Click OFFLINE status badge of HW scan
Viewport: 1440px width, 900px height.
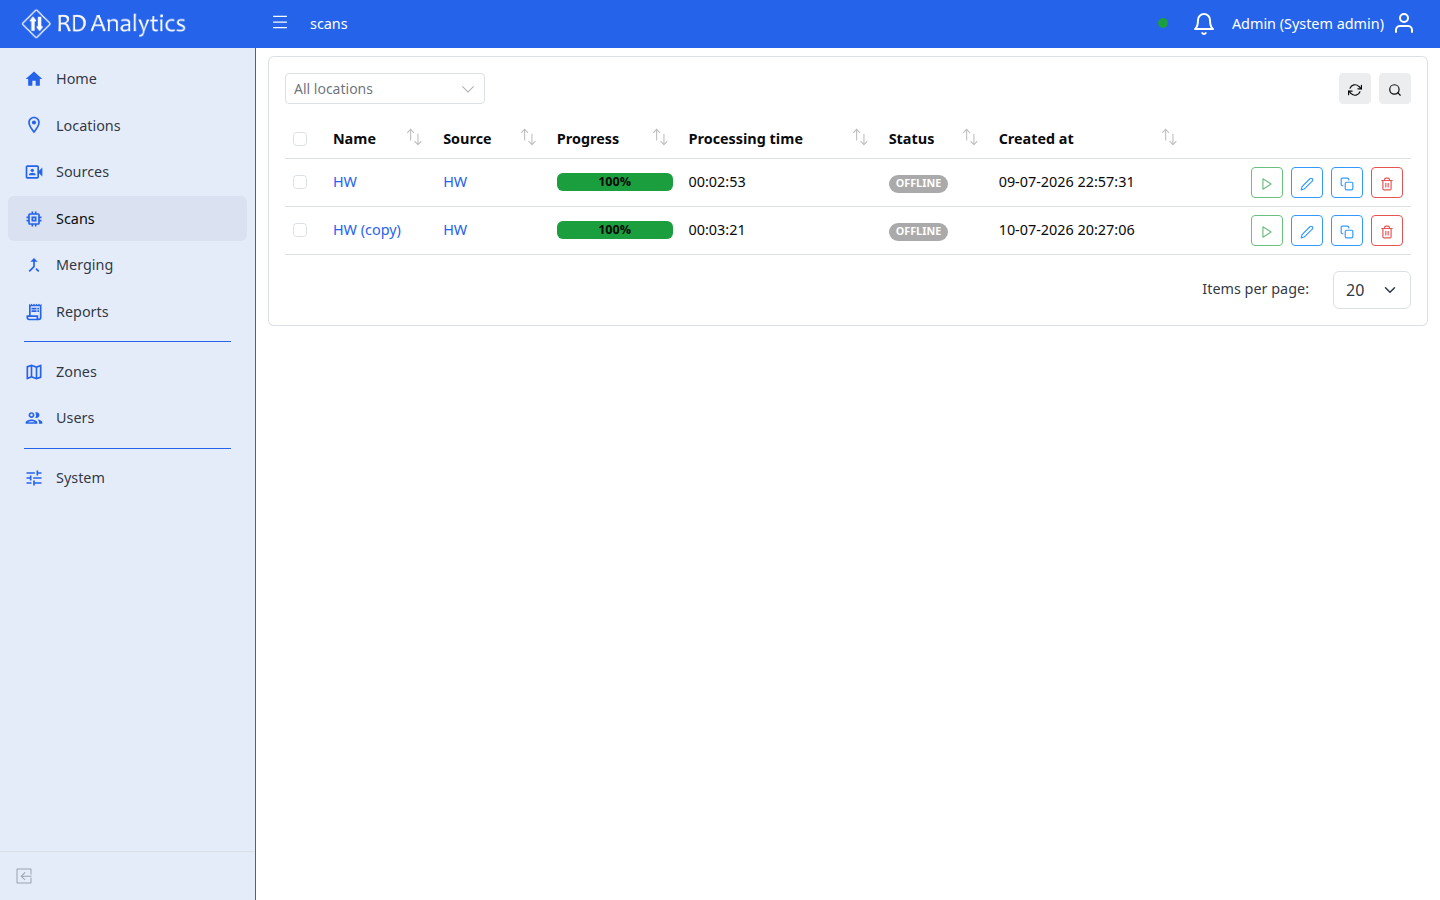tap(918, 183)
